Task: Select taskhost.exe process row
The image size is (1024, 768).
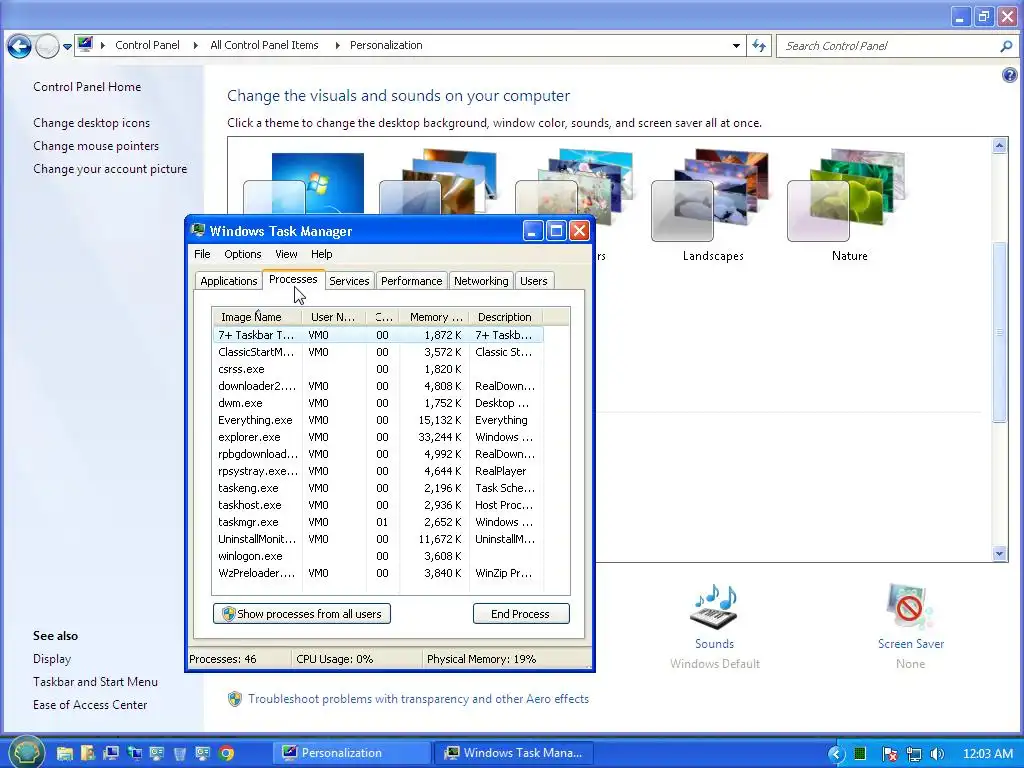Action: tap(378, 505)
